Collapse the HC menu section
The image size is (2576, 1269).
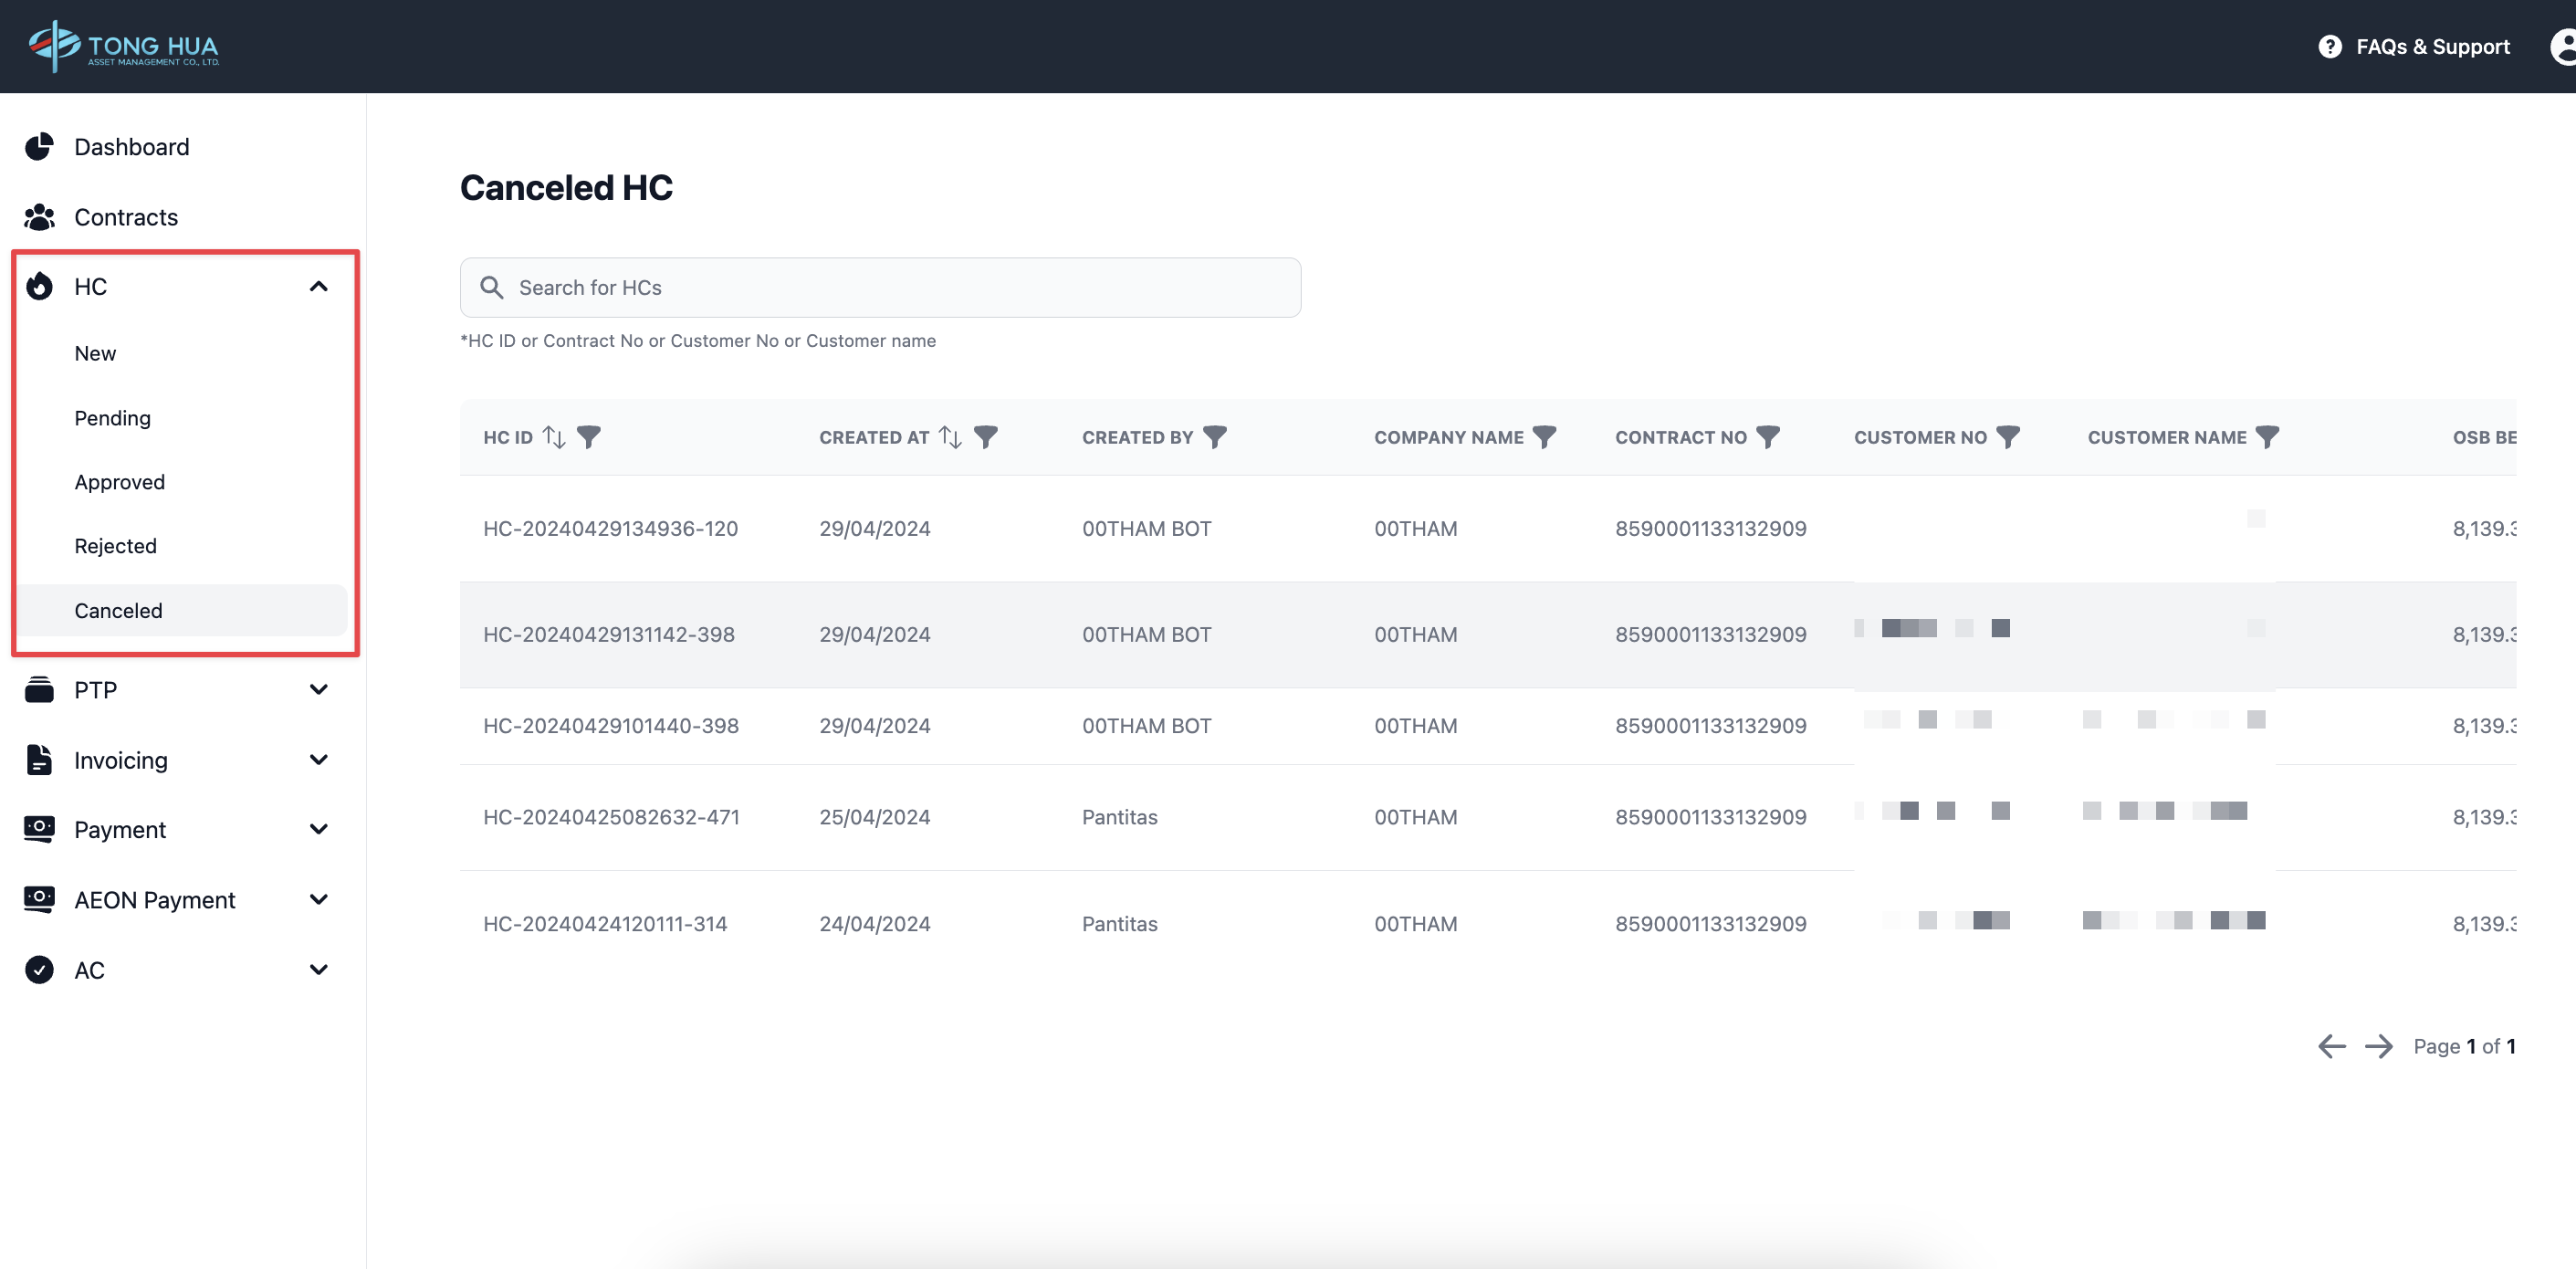point(318,287)
